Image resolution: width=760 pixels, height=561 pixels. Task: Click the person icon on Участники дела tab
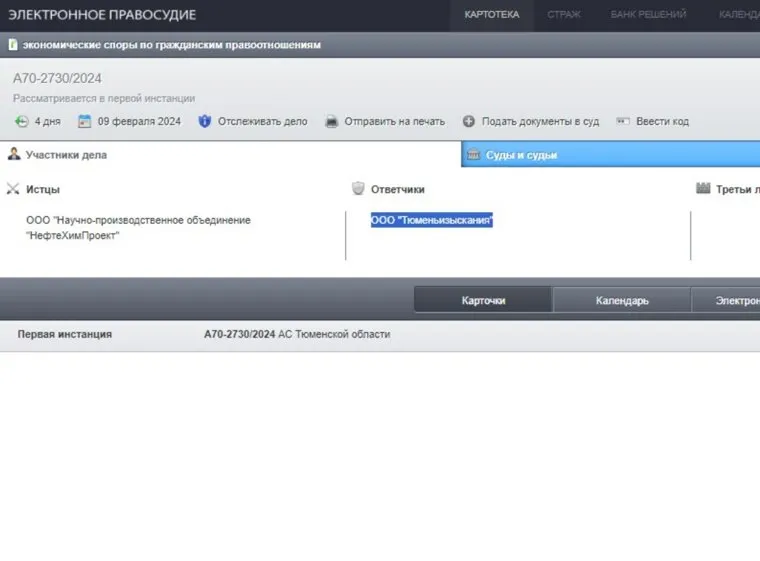[x=14, y=154]
